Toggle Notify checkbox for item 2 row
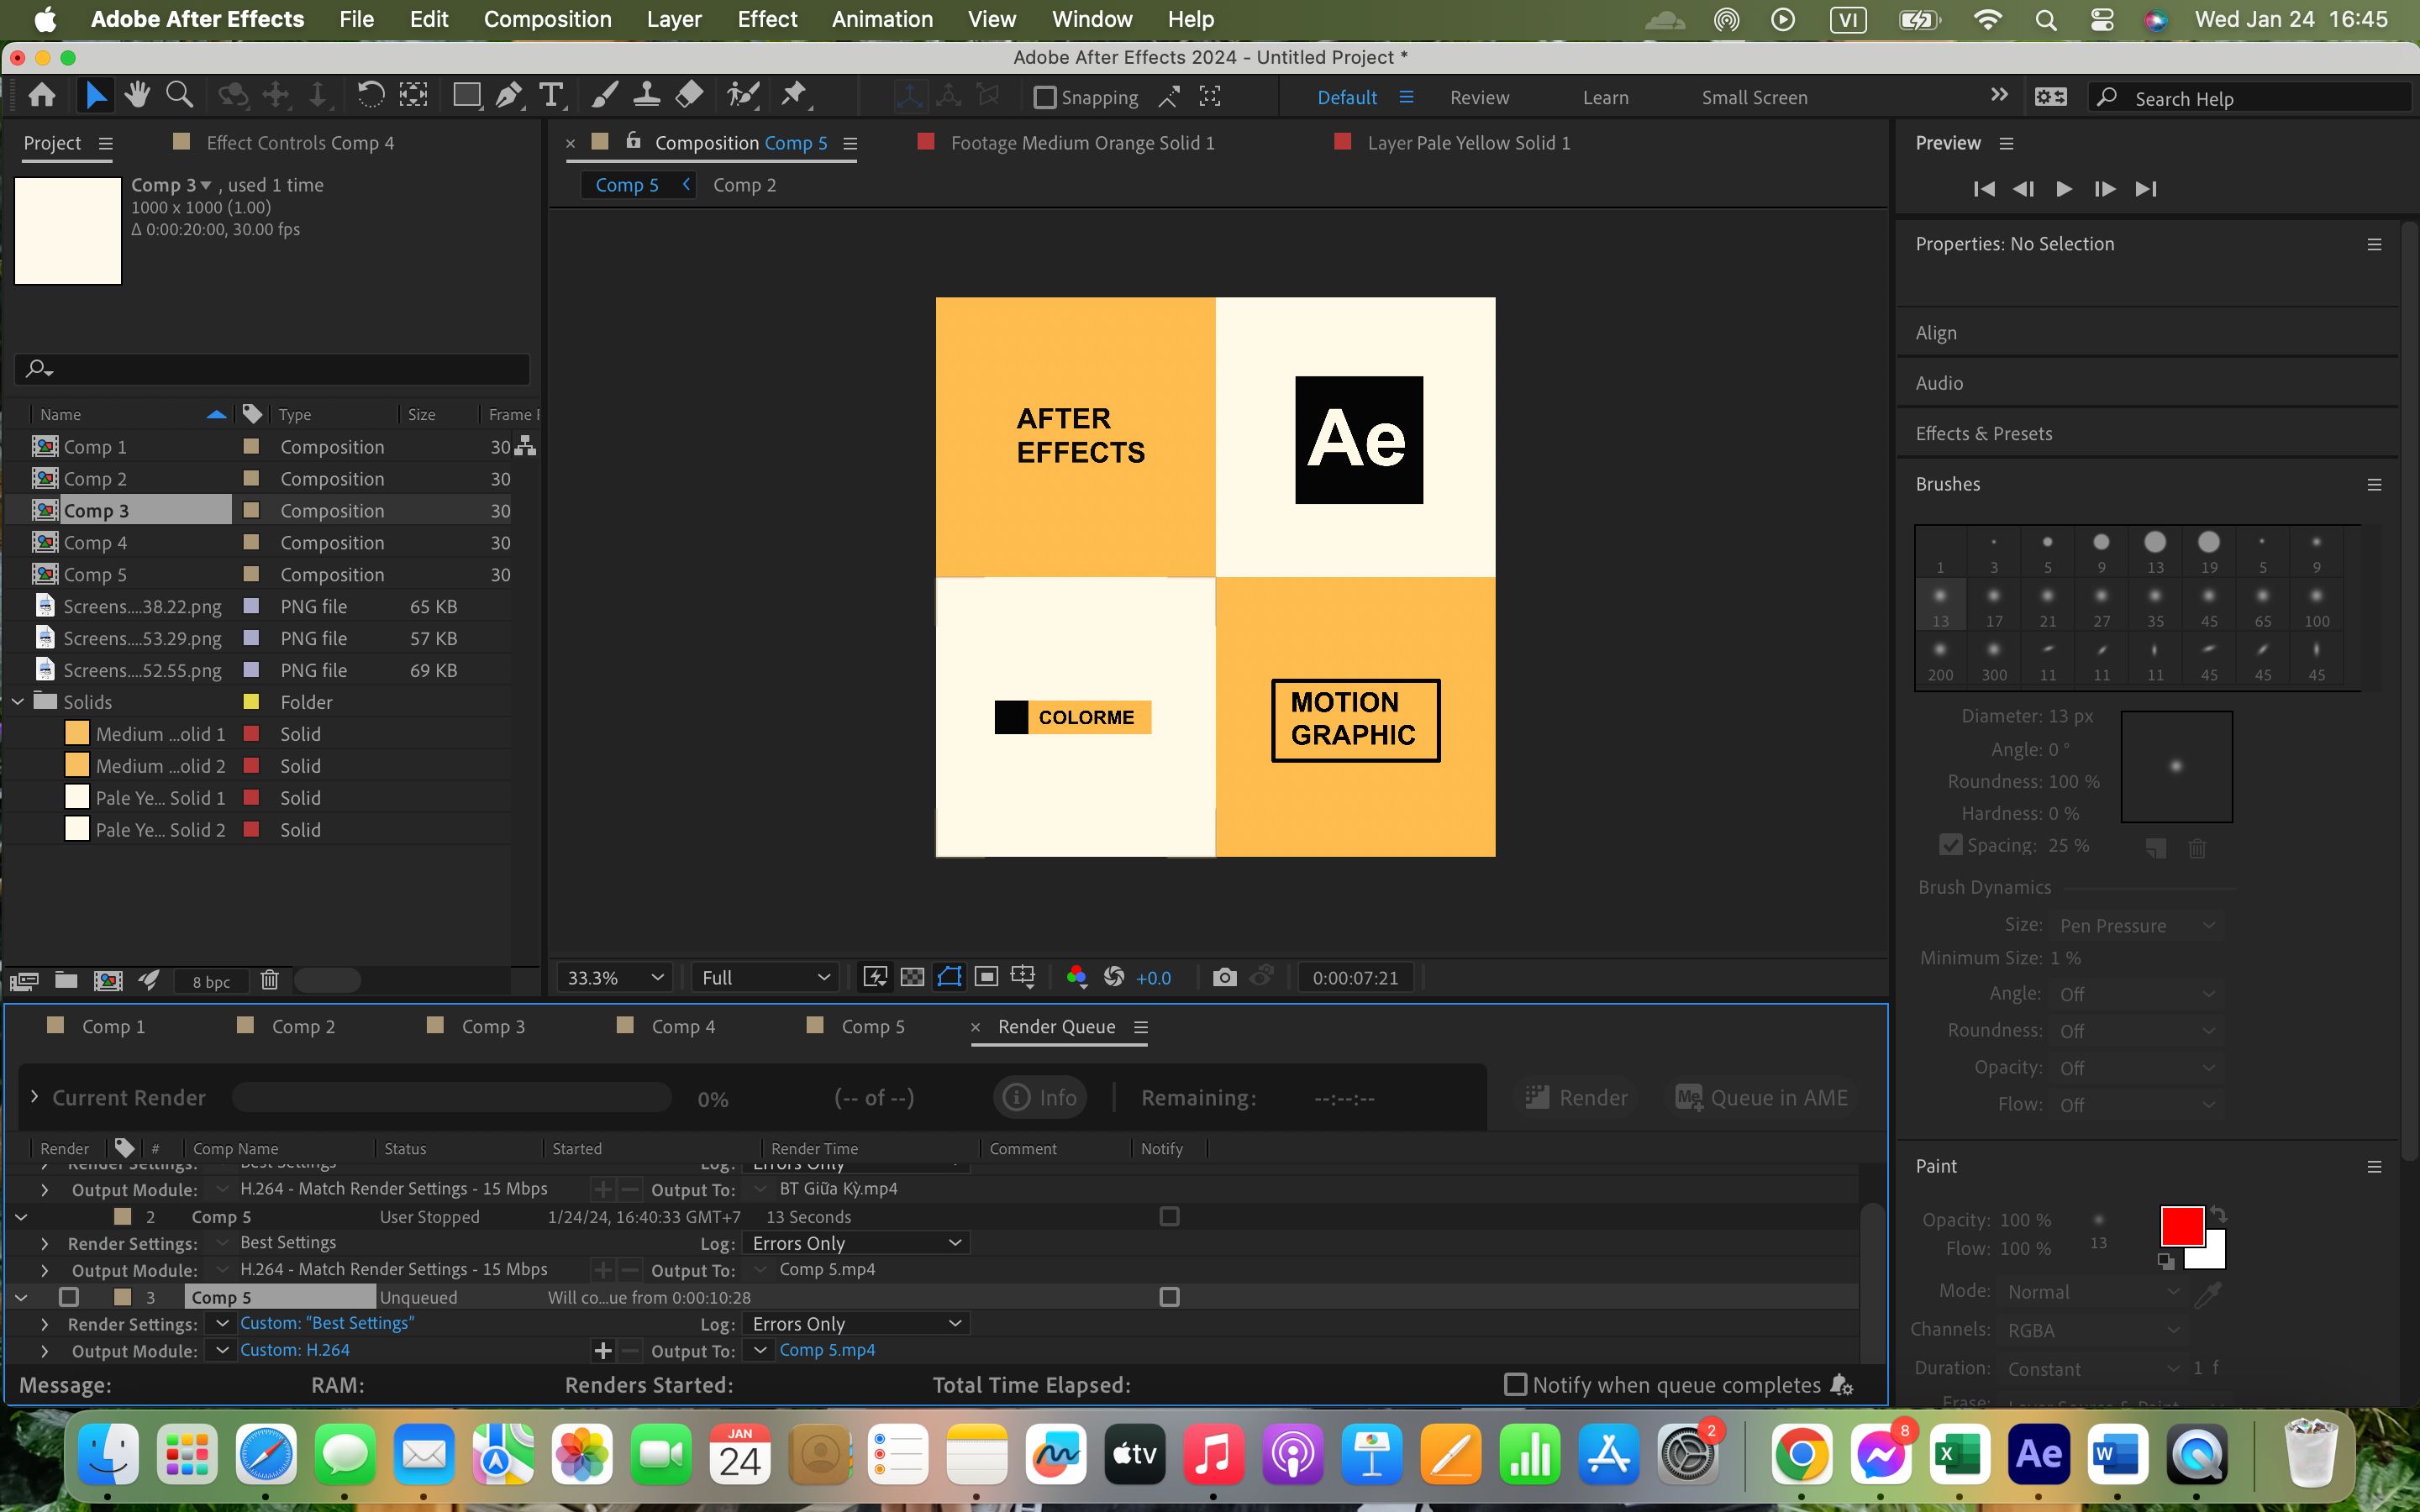The width and height of the screenshot is (2420, 1512). coord(1169,1216)
